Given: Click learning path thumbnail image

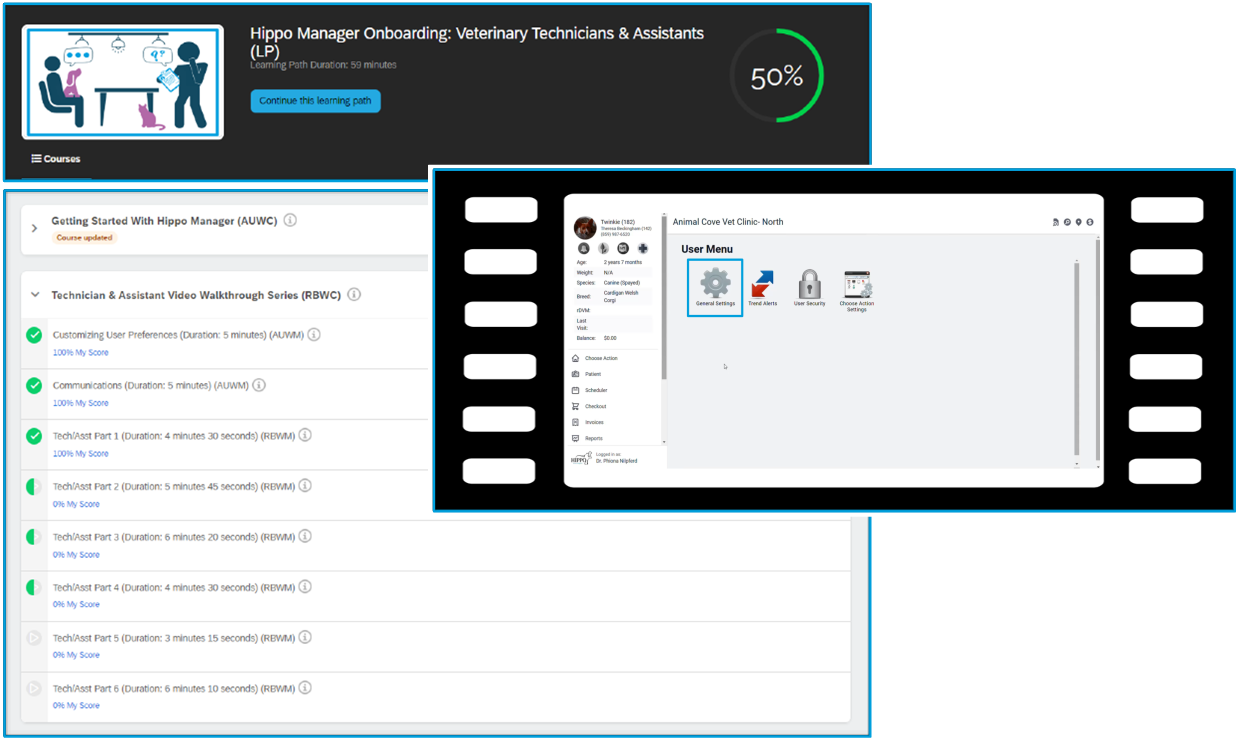Looking at the screenshot, I should coord(123,82).
